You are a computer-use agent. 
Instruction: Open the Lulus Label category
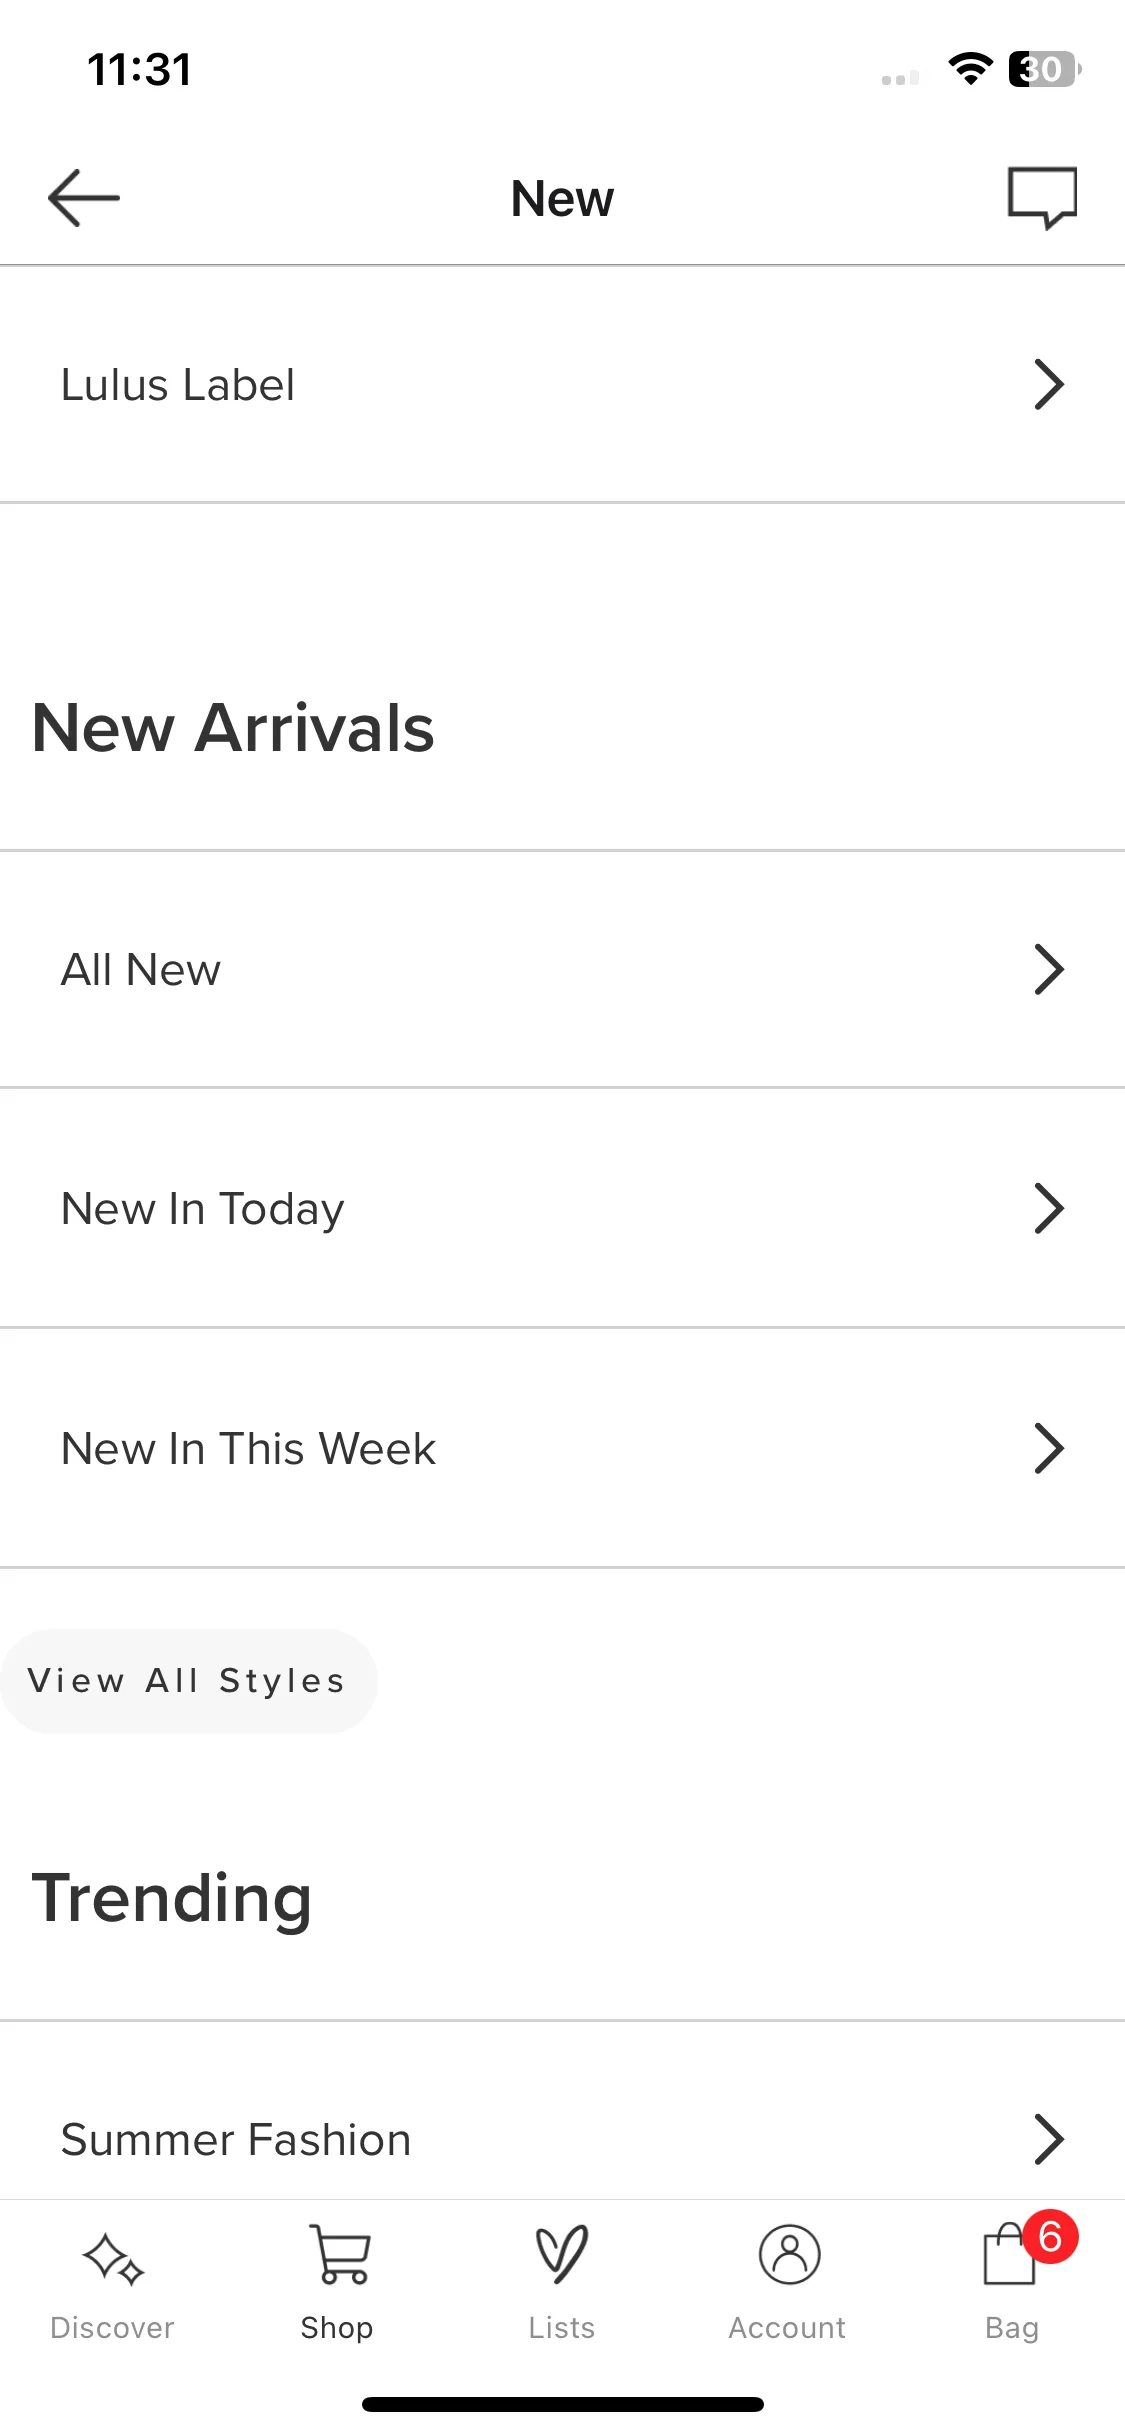[562, 385]
